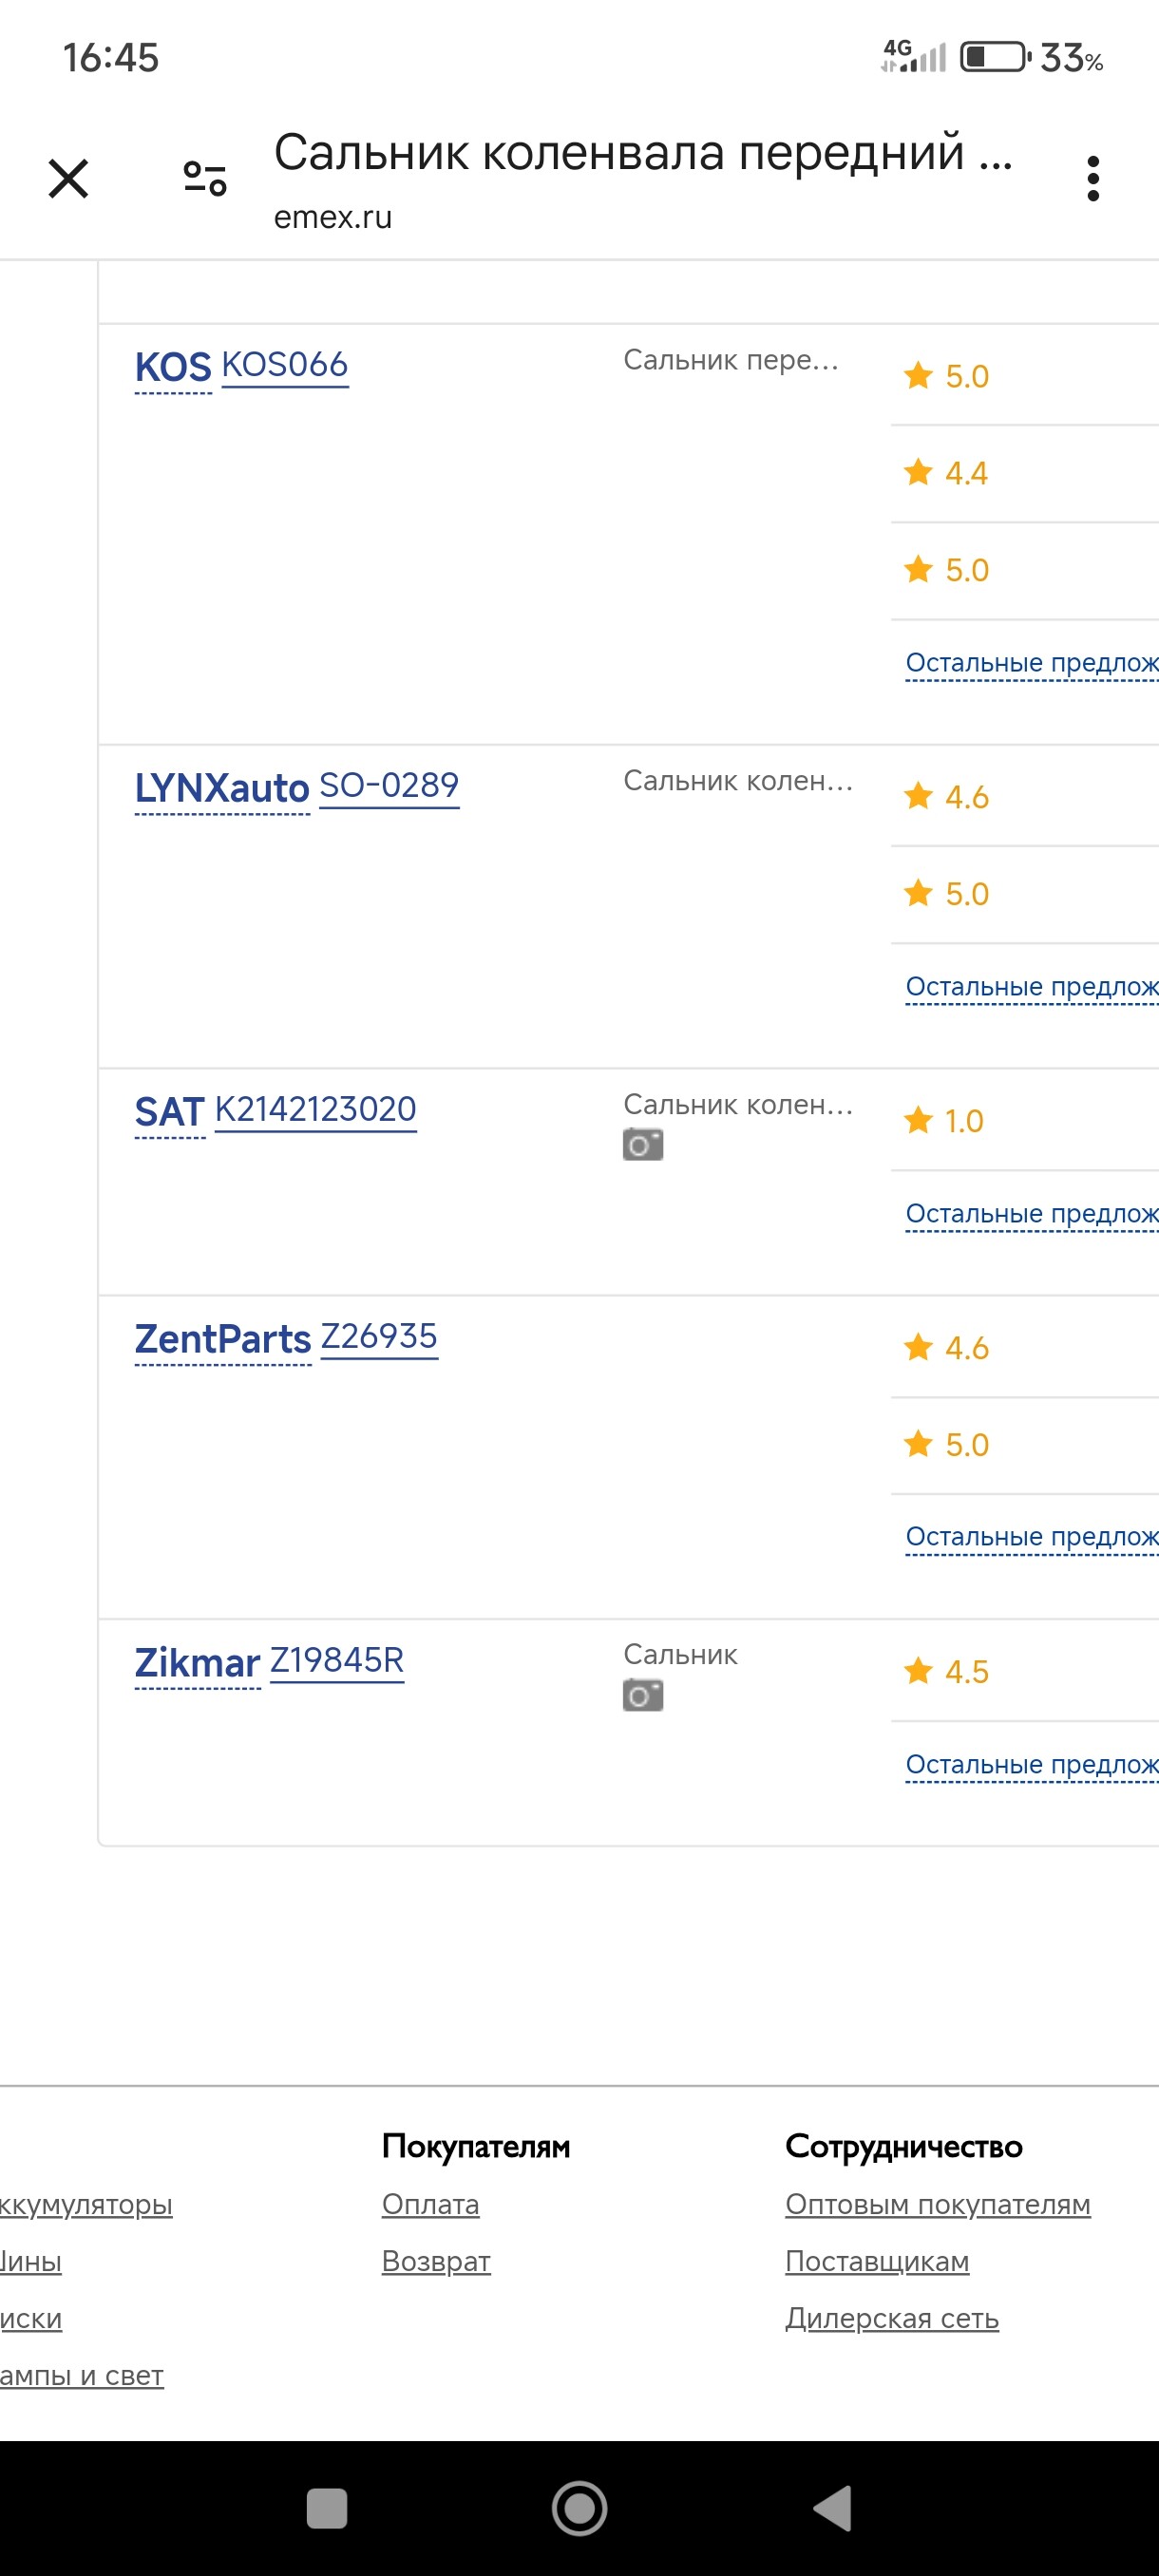Open part number SO-0289 link
1159x2576 pixels.
[389, 786]
